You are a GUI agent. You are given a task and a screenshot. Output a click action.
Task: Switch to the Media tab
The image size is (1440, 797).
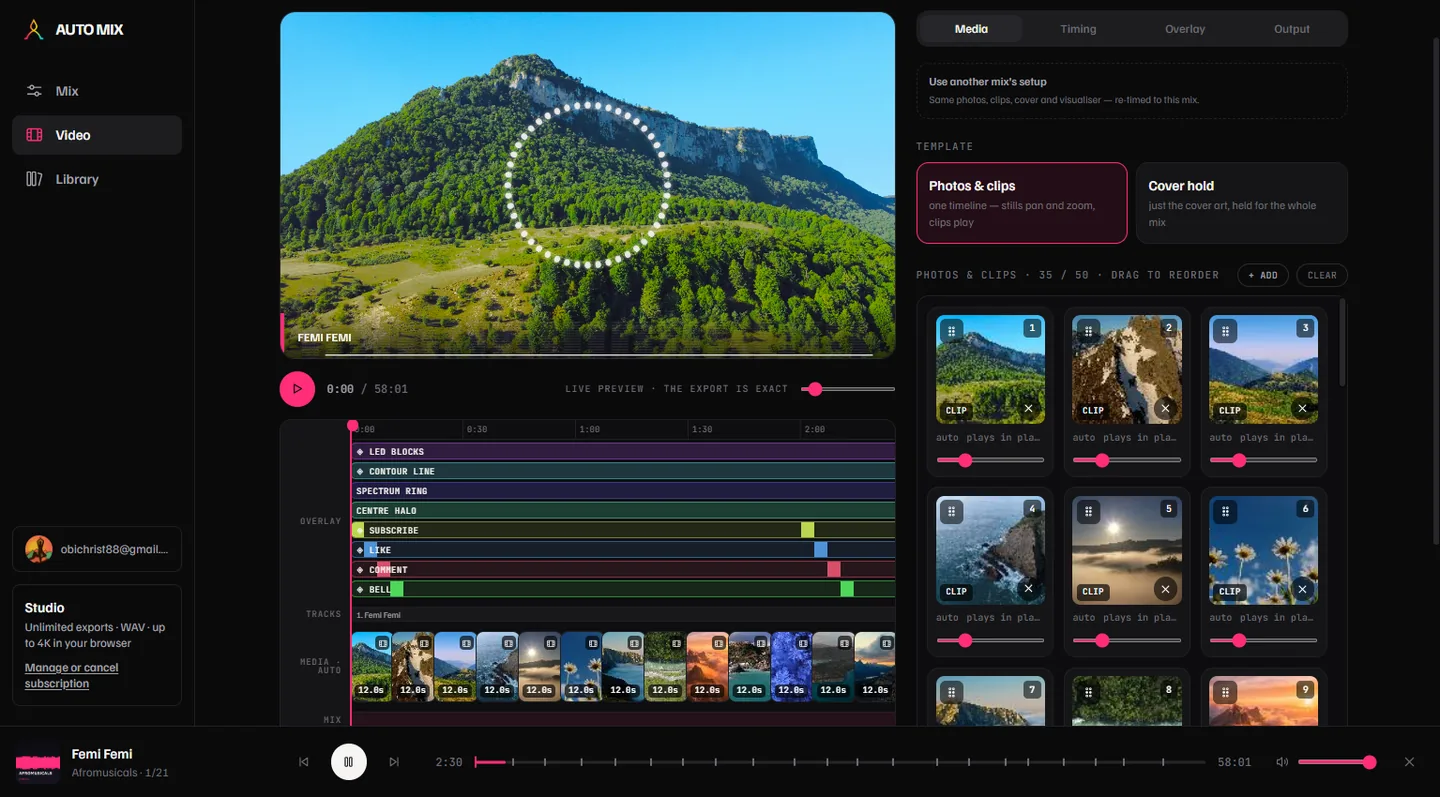point(971,29)
